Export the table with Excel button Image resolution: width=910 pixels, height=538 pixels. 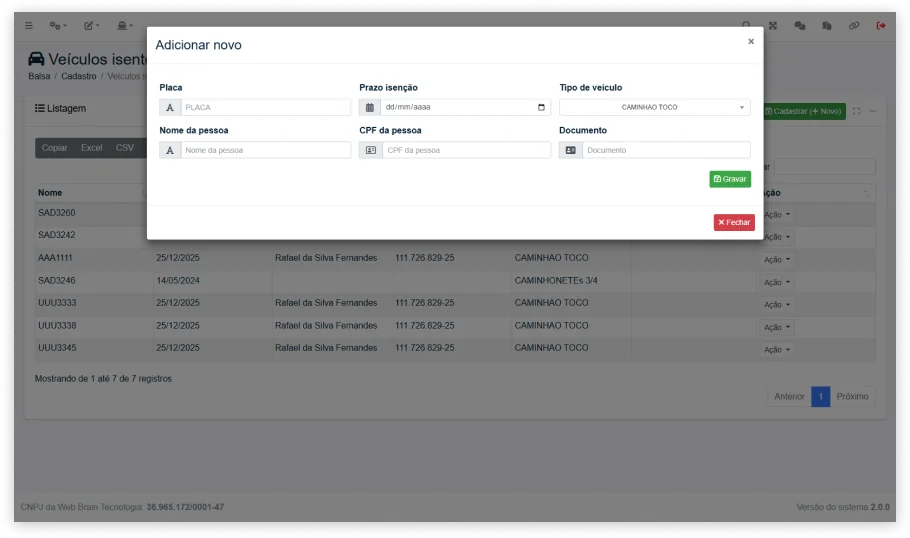pyautogui.click(x=92, y=148)
